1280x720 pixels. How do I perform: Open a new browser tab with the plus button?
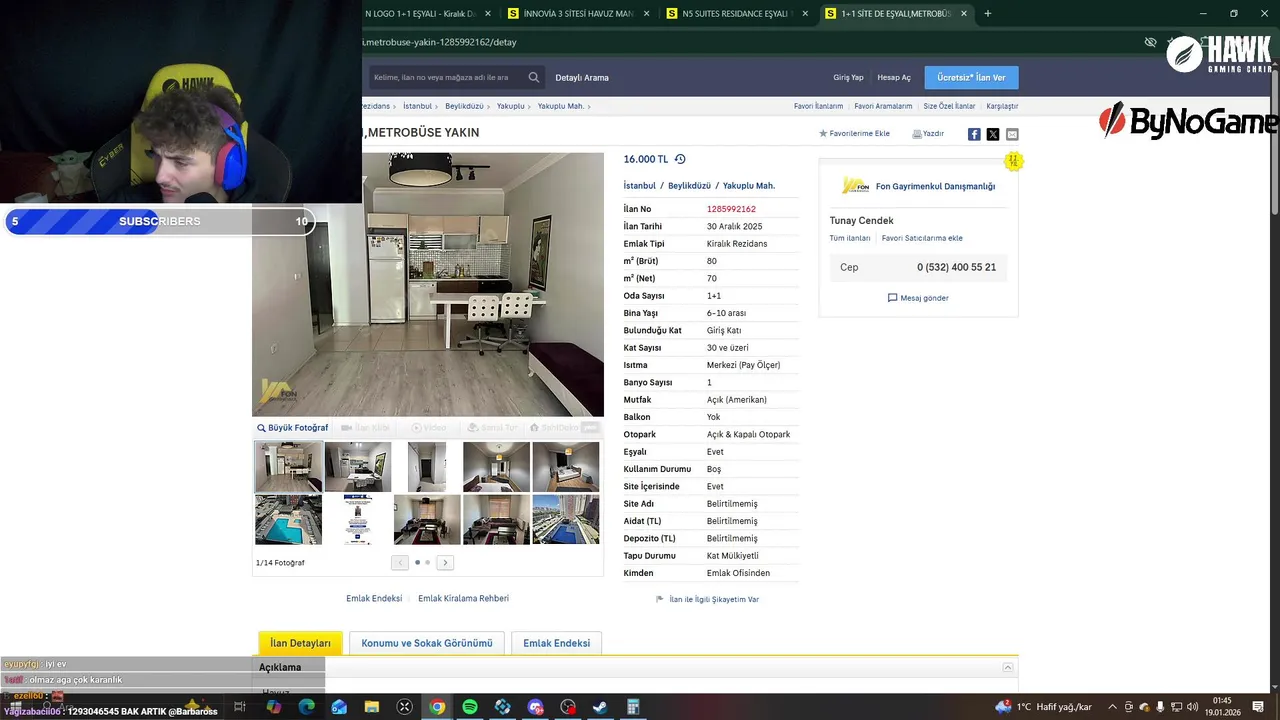[988, 14]
